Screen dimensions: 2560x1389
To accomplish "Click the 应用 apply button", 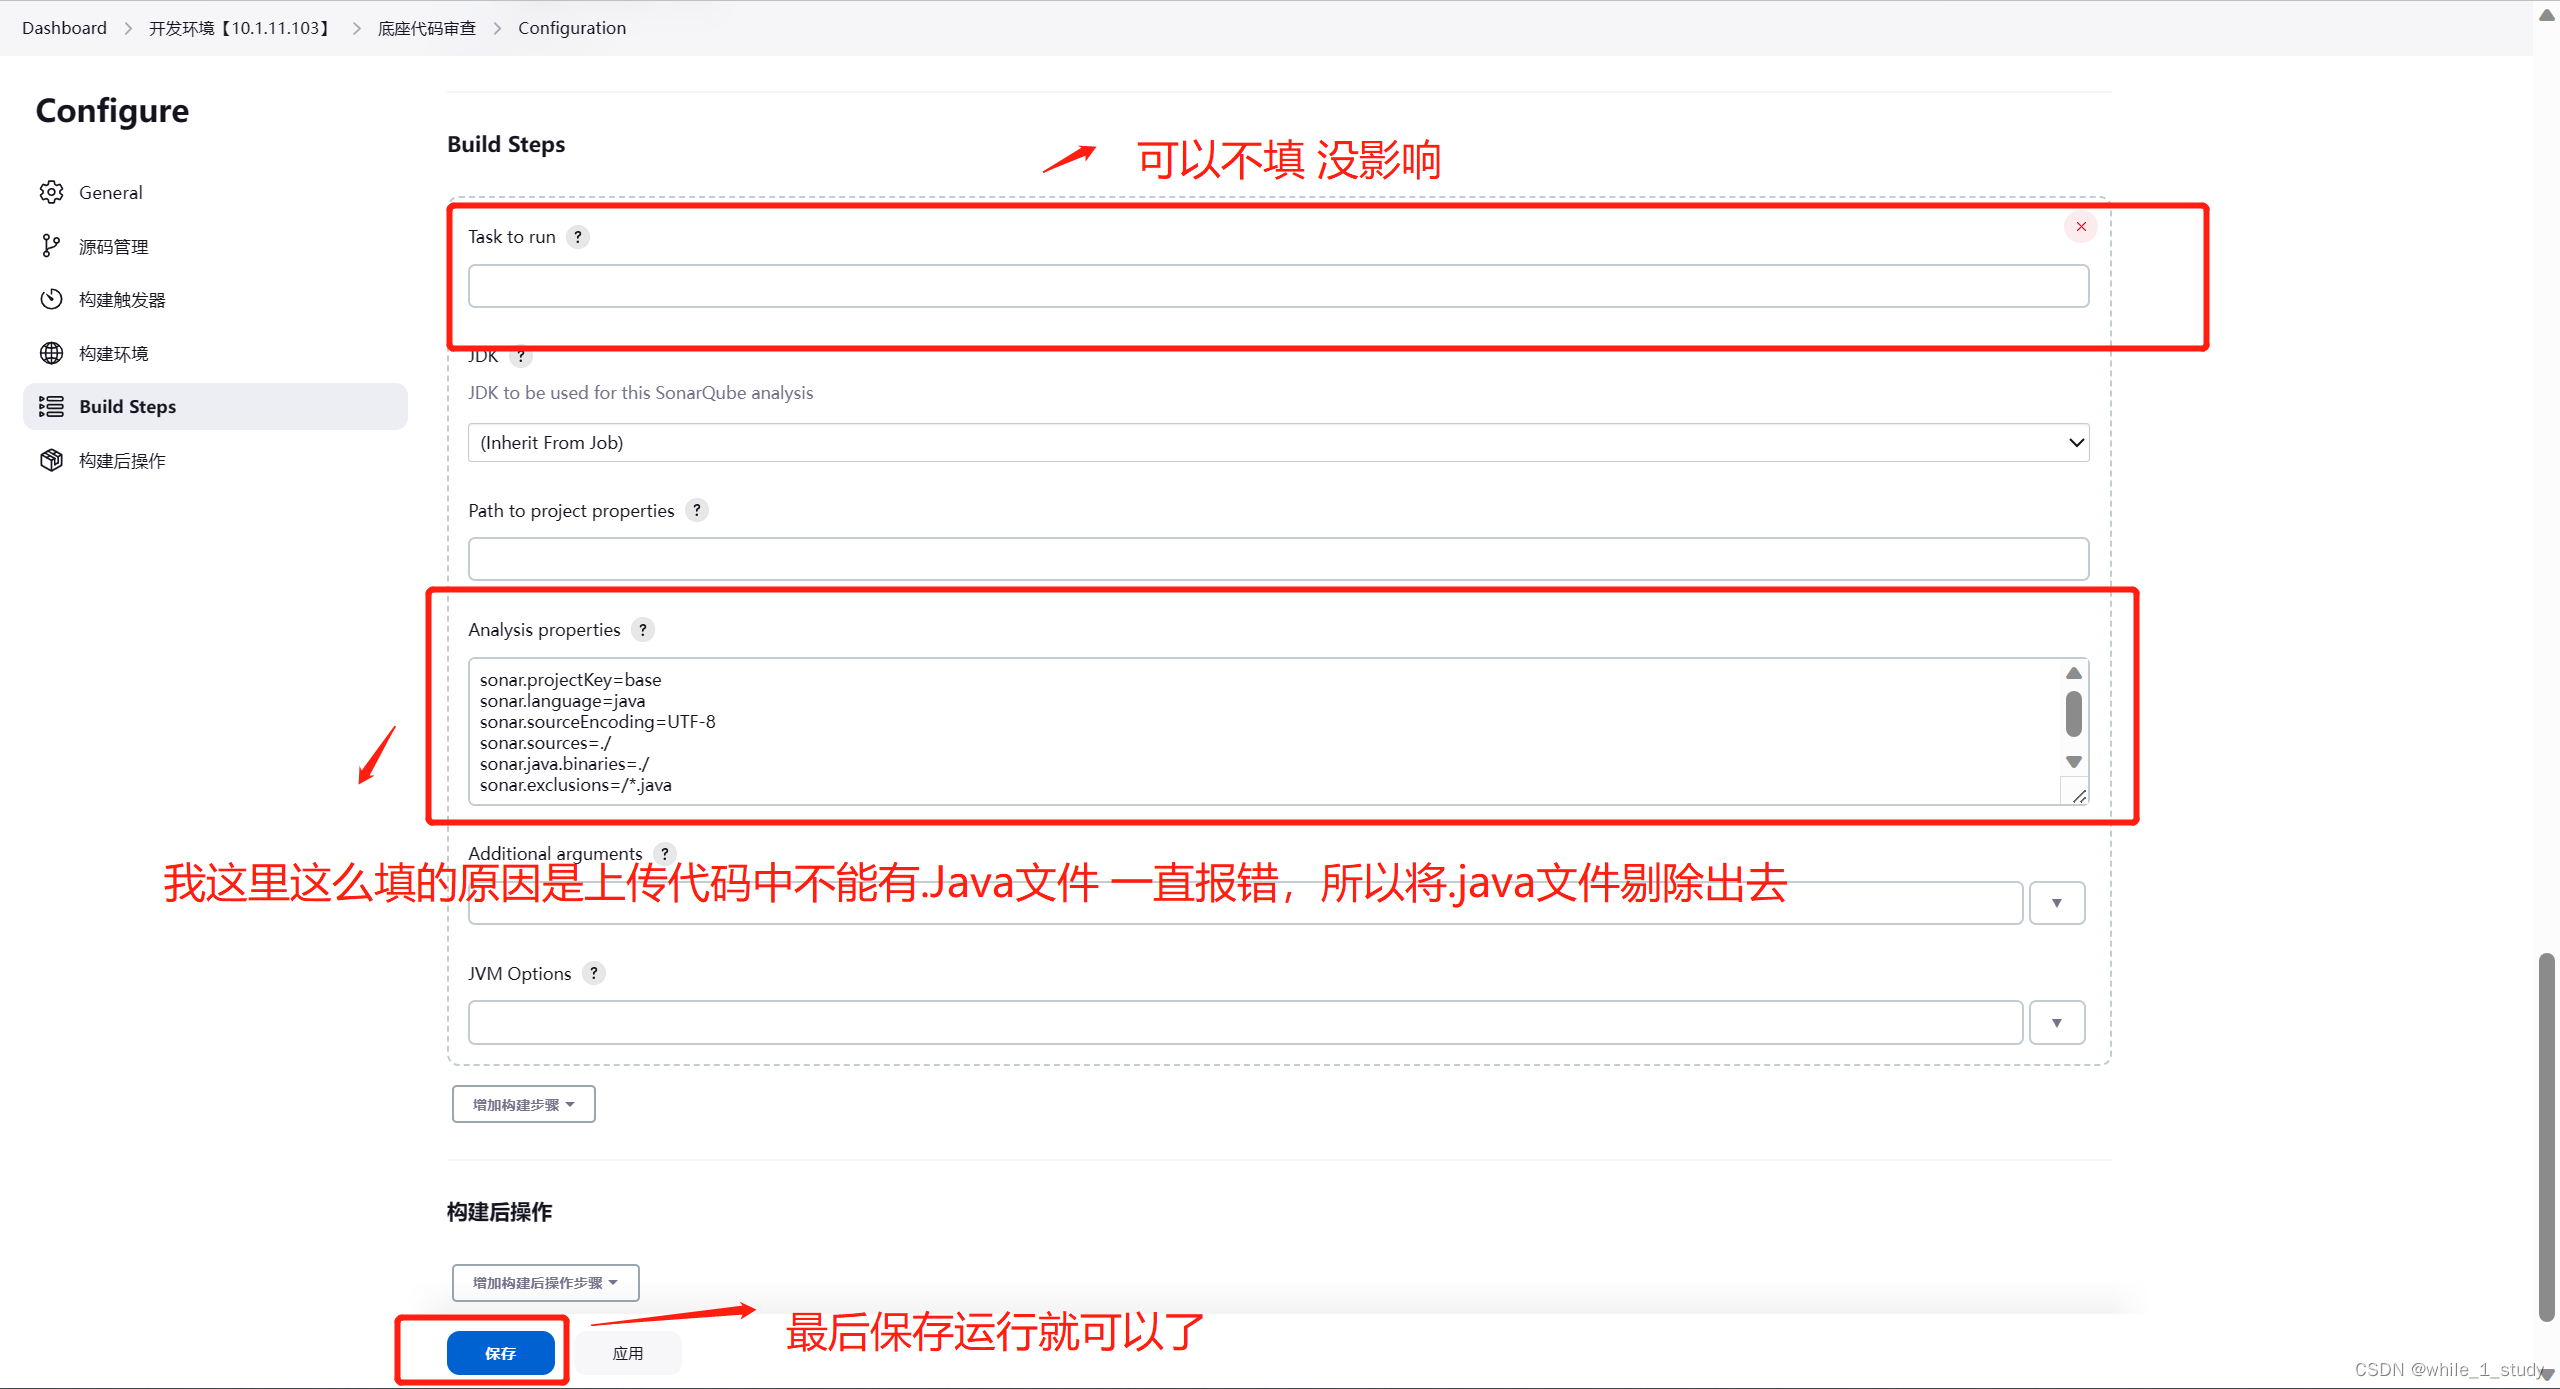I will pos(628,1353).
